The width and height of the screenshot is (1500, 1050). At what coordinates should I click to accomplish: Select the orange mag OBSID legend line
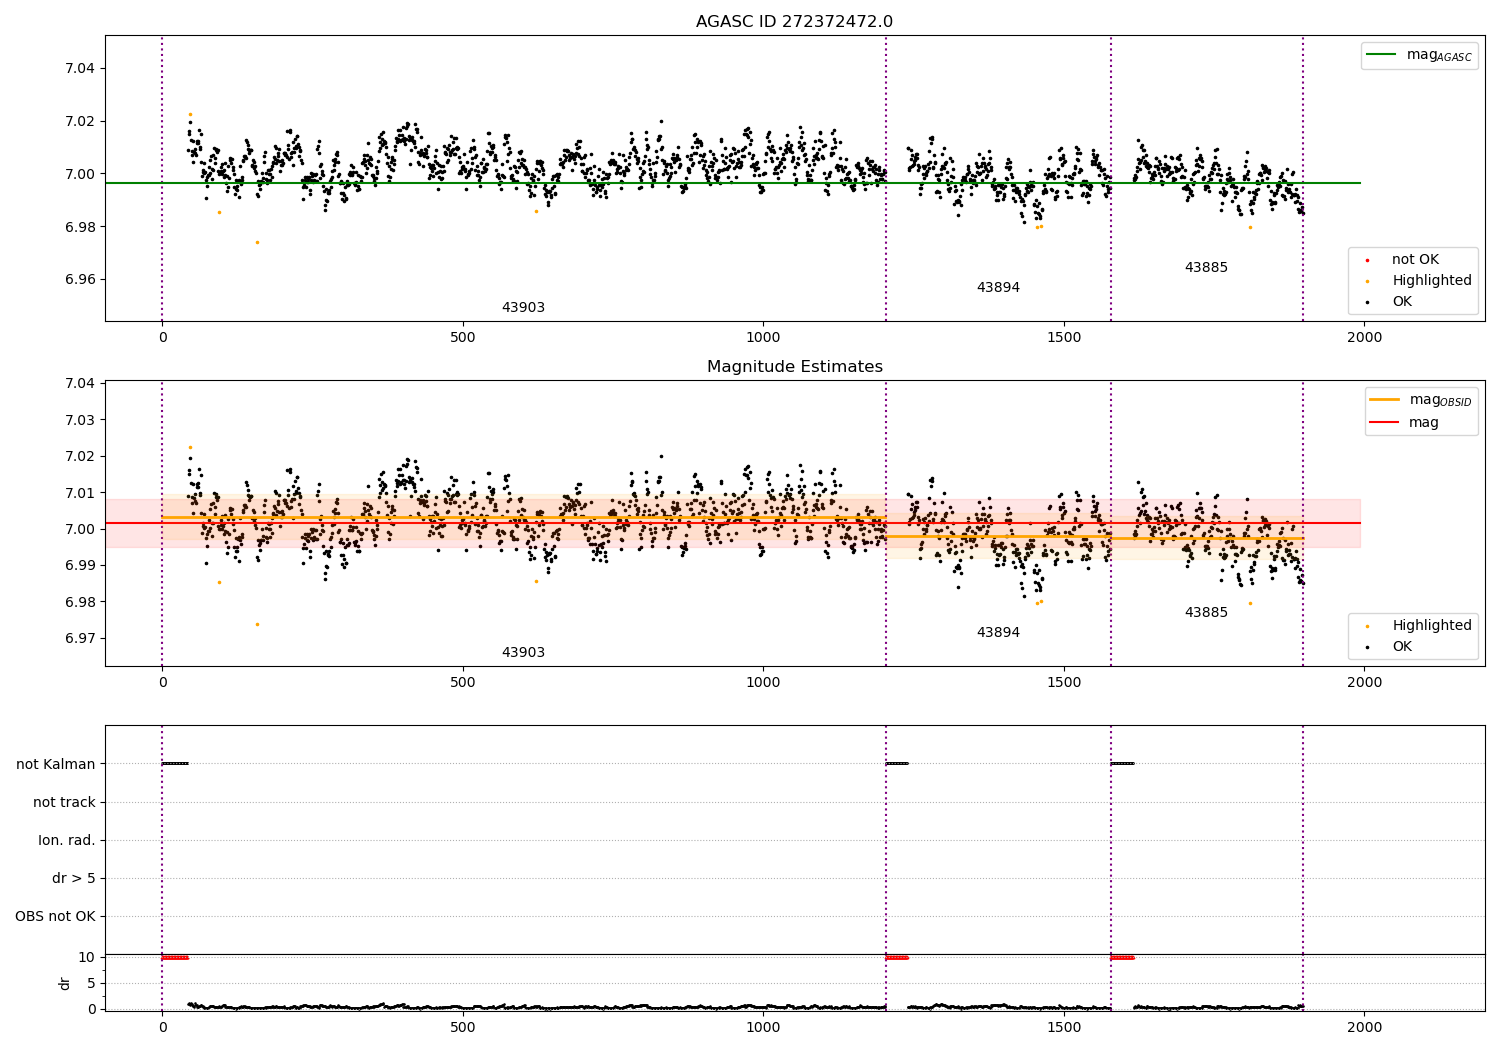coord(1385,400)
